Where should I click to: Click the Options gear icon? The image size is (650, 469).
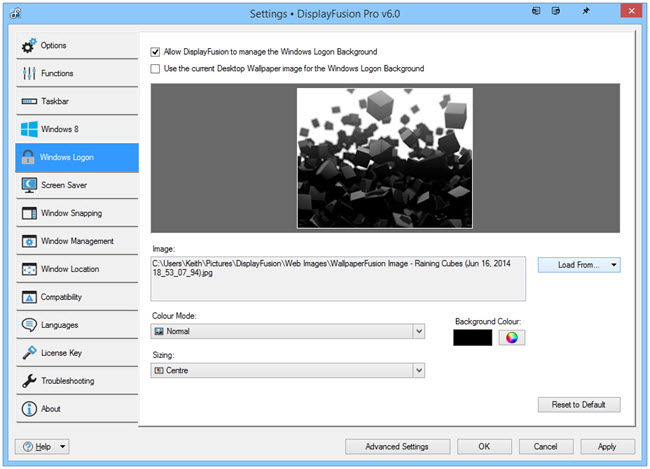tap(29, 45)
